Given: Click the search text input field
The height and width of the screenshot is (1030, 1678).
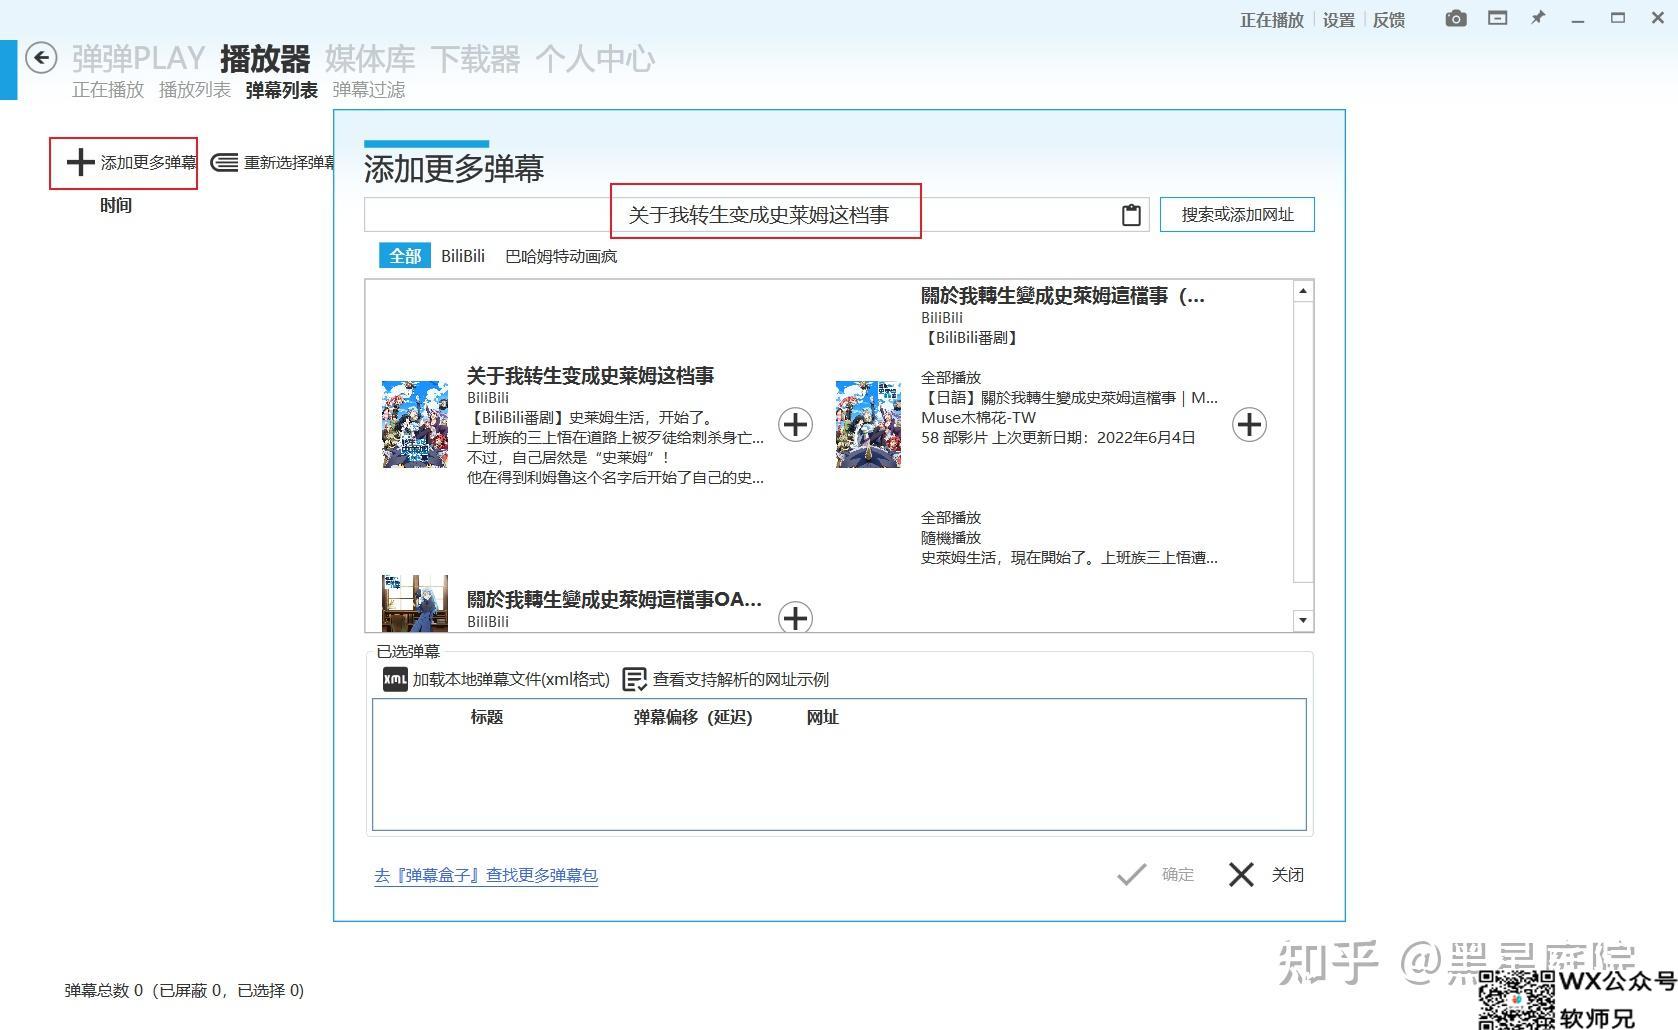Looking at the screenshot, I should 756,215.
